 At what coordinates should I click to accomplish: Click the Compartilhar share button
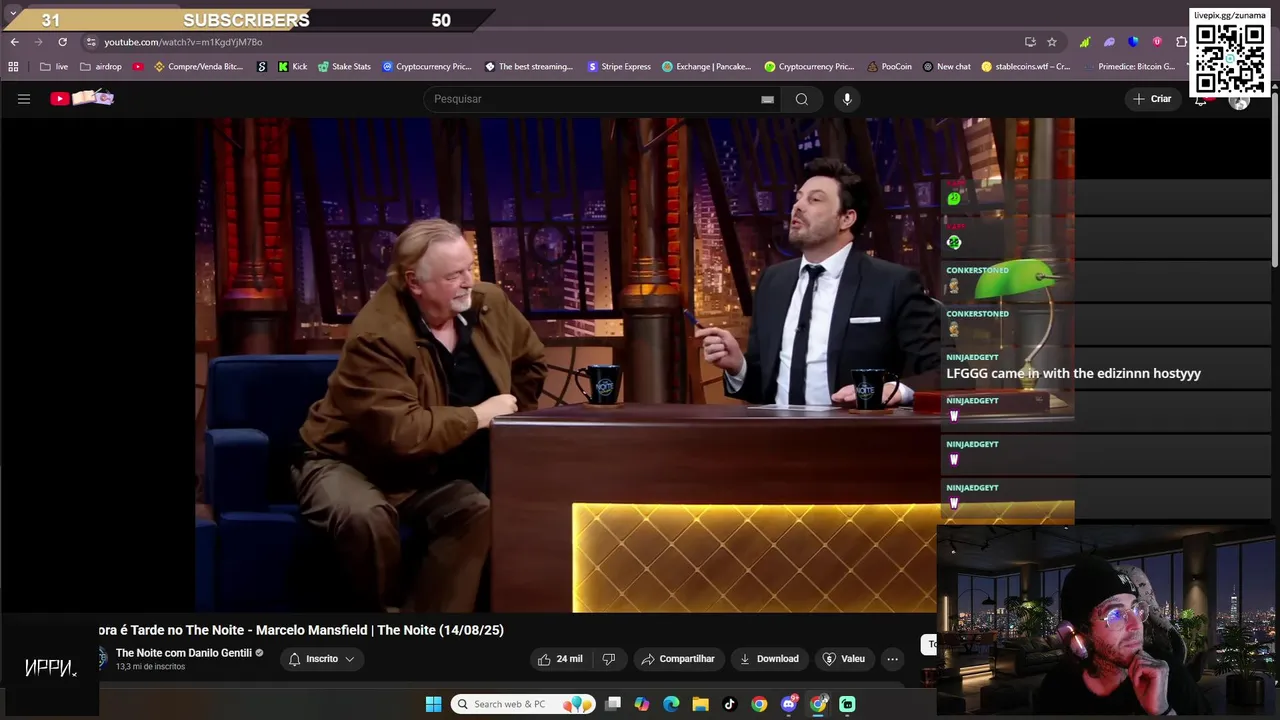[678, 659]
